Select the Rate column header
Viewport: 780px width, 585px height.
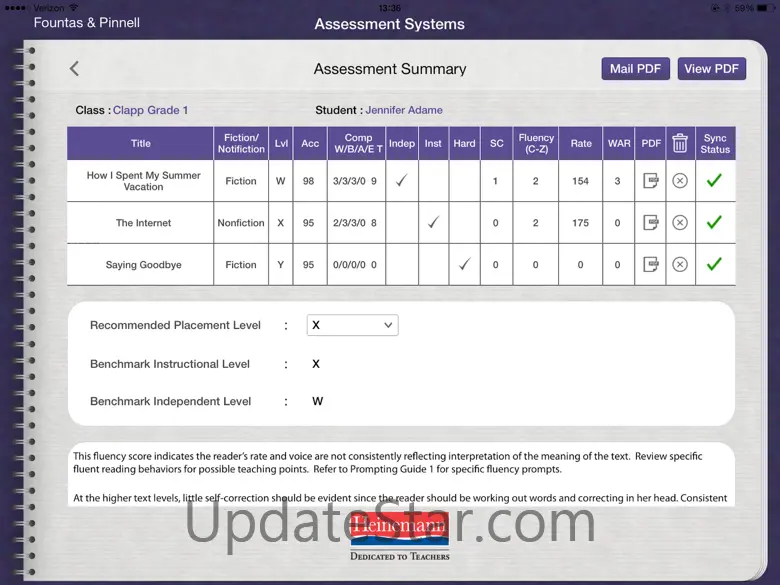click(x=581, y=143)
